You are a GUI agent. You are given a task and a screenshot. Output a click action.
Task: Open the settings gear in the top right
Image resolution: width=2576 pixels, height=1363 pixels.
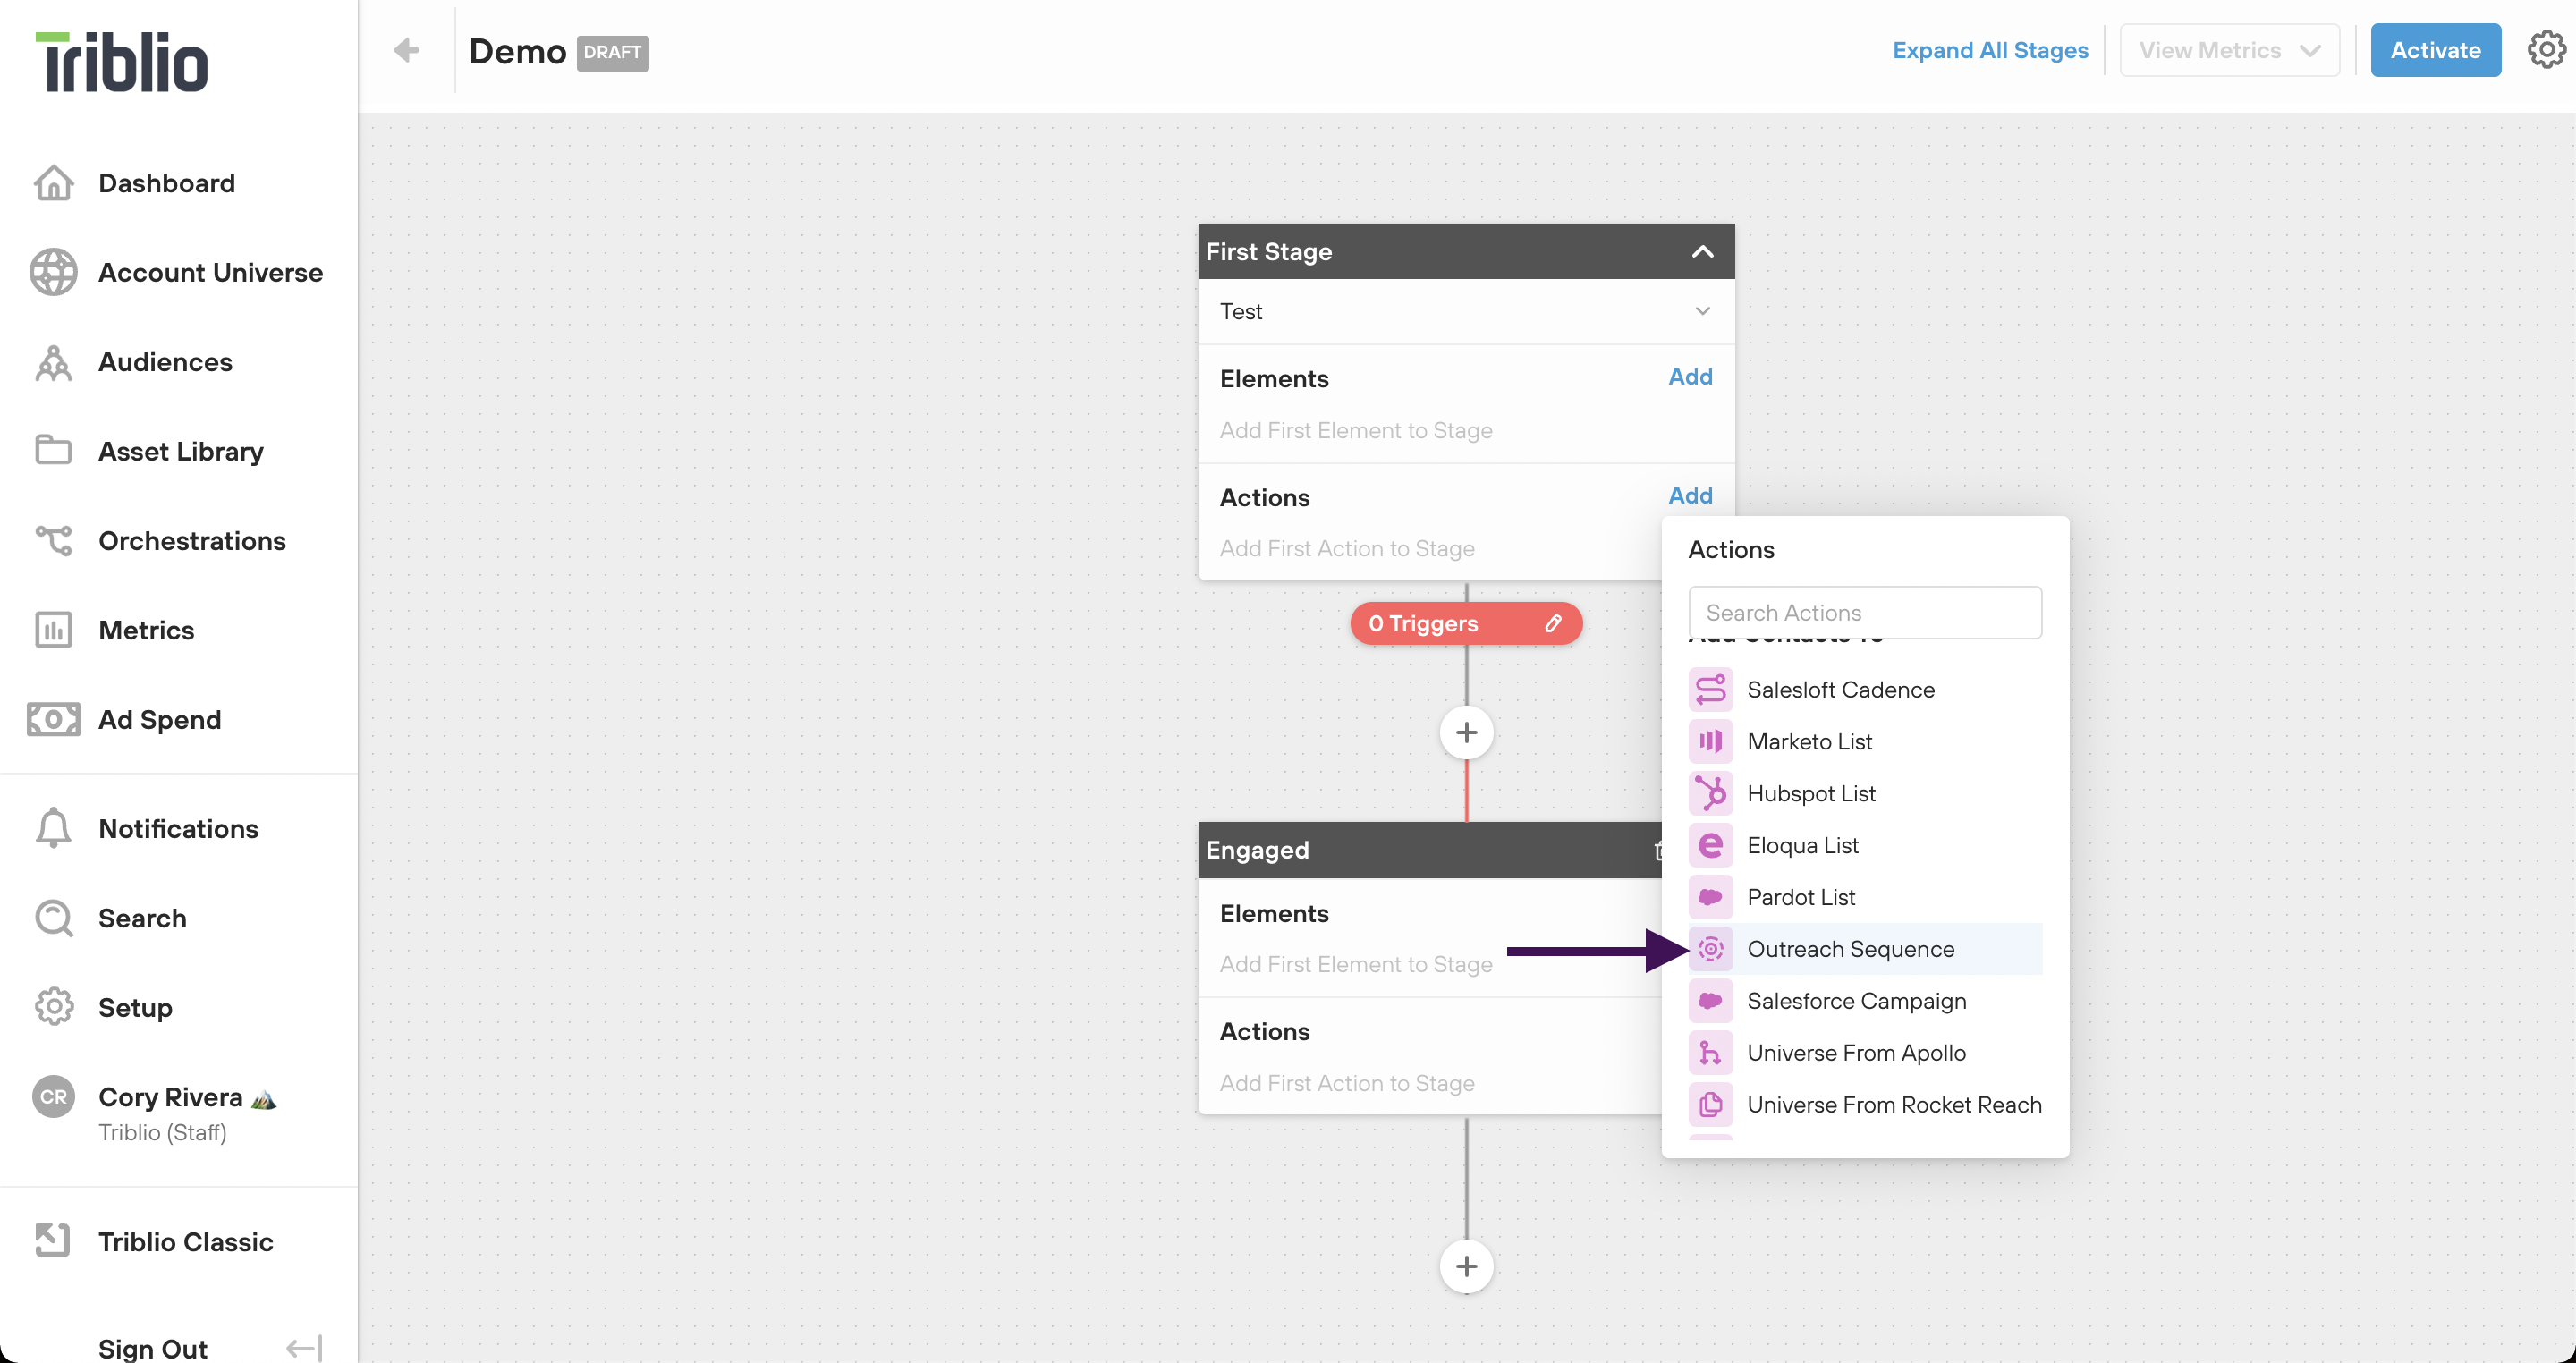[x=2545, y=49]
